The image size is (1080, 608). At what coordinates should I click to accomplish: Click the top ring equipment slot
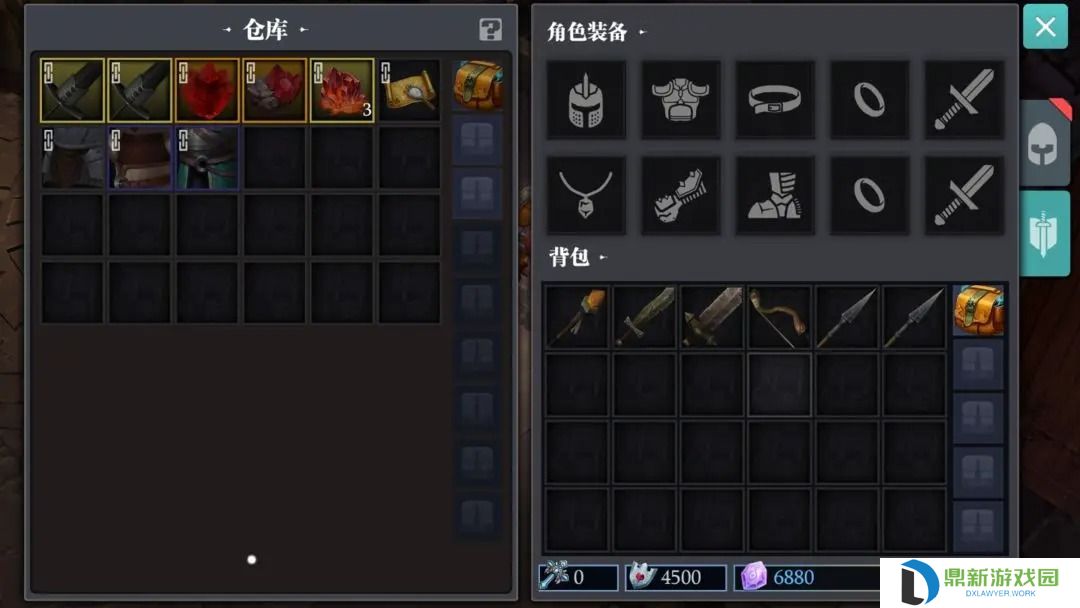click(x=869, y=101)
